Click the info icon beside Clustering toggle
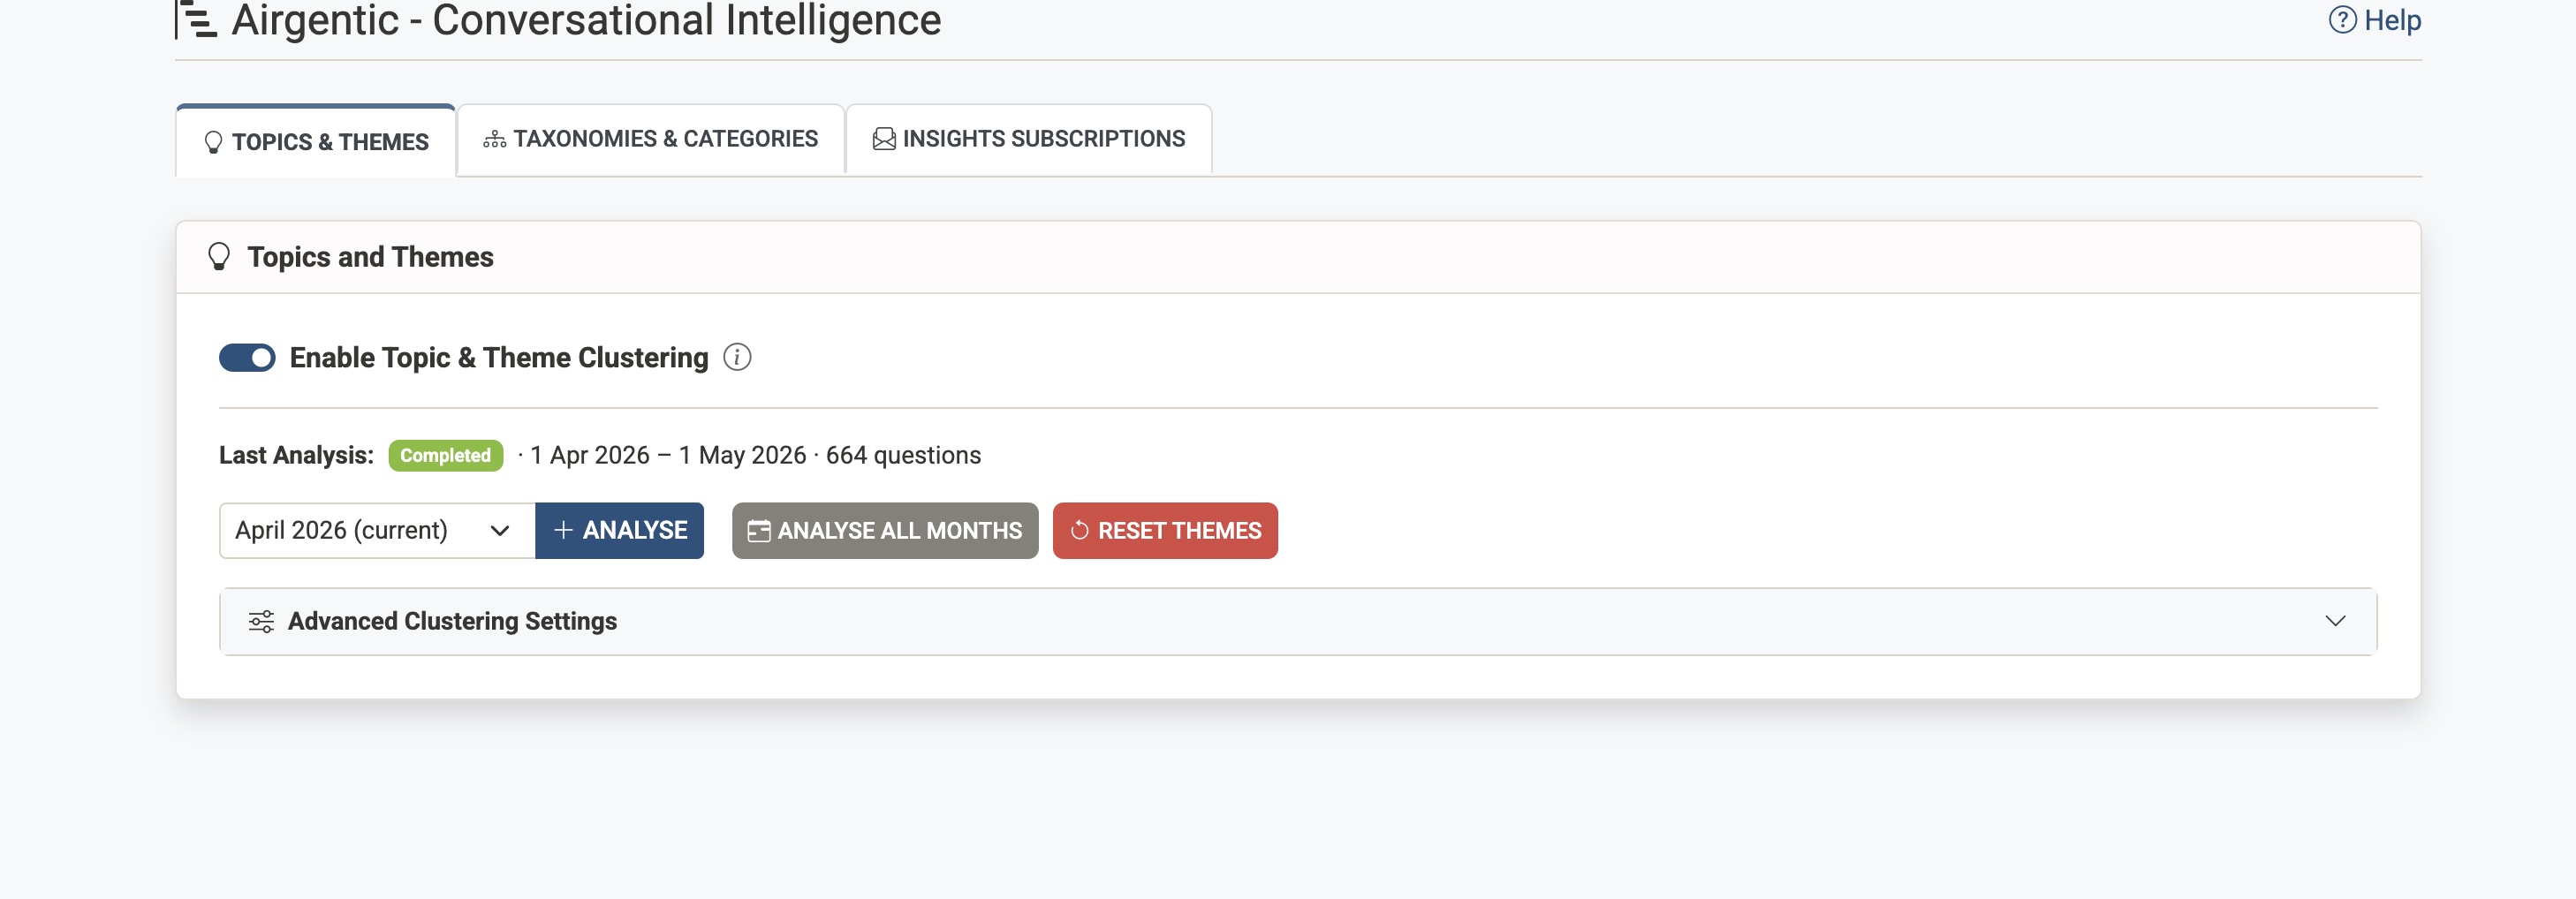This screenshot has height=899, width=2576. (x=737, y=357)
